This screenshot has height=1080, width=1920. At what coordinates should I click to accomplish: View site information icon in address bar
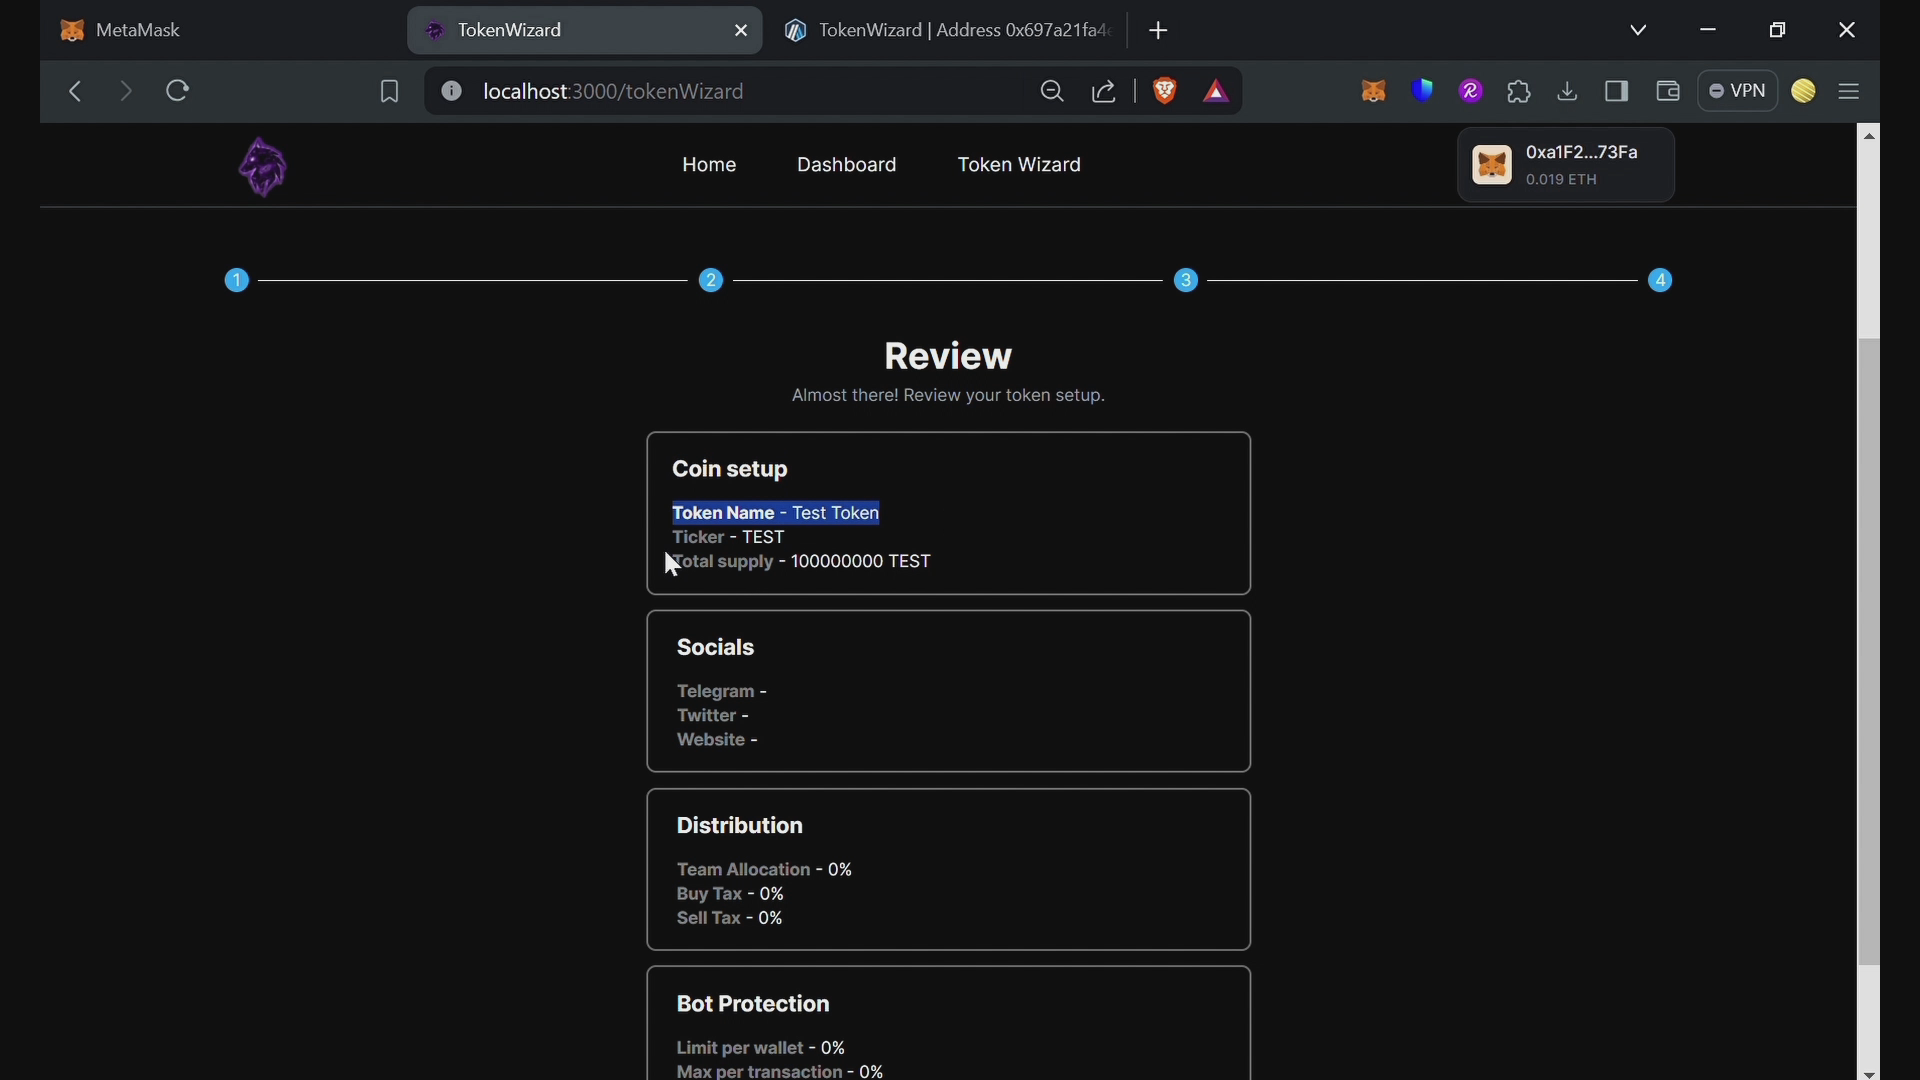(x=452, y=91)
